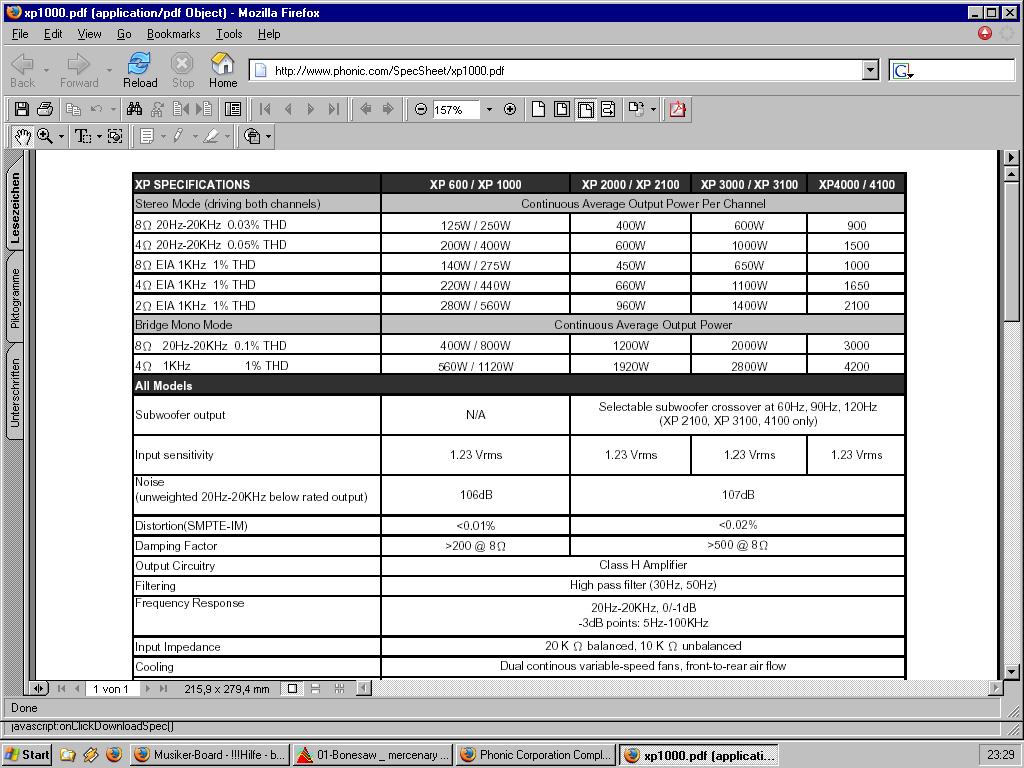Click the Next View arrow
Screen dimensions: 1024x768
tap(388, 109)
